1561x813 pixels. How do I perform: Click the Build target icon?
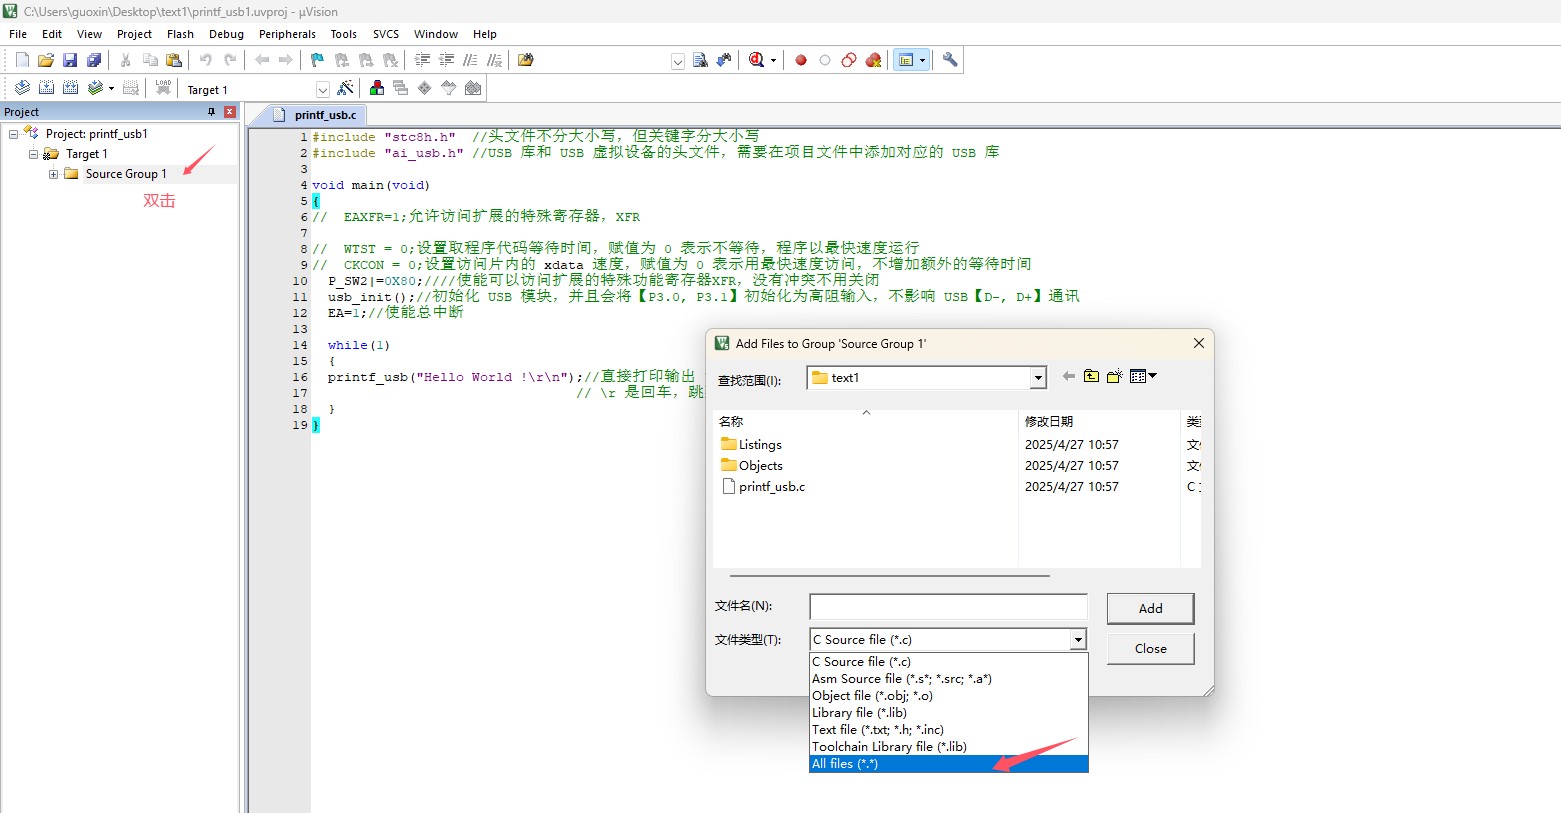pos(46,88)
